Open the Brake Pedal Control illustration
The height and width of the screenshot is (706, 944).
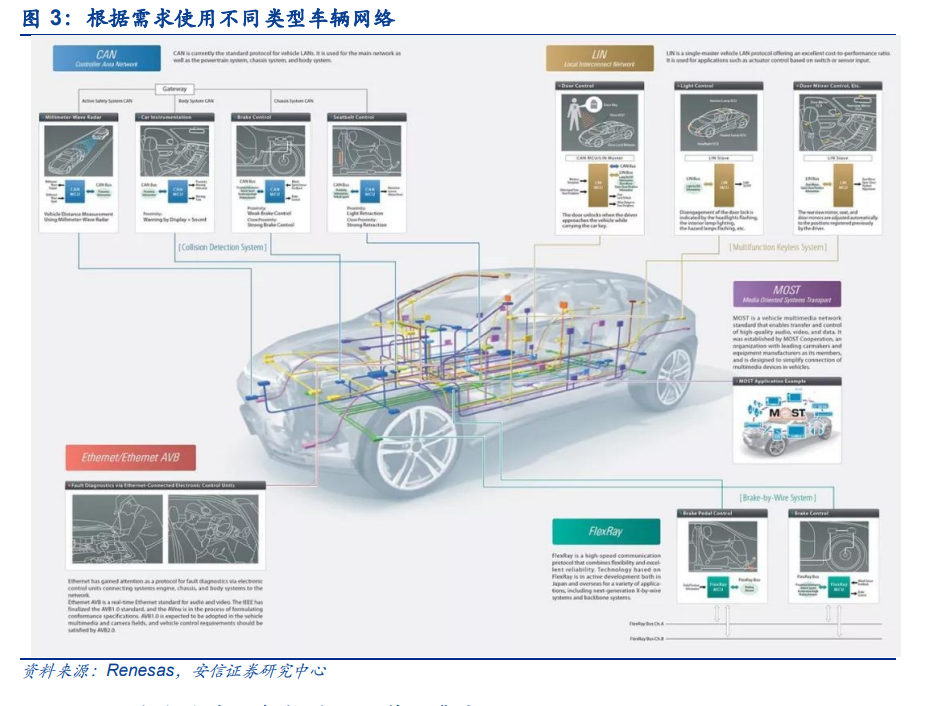722,548
